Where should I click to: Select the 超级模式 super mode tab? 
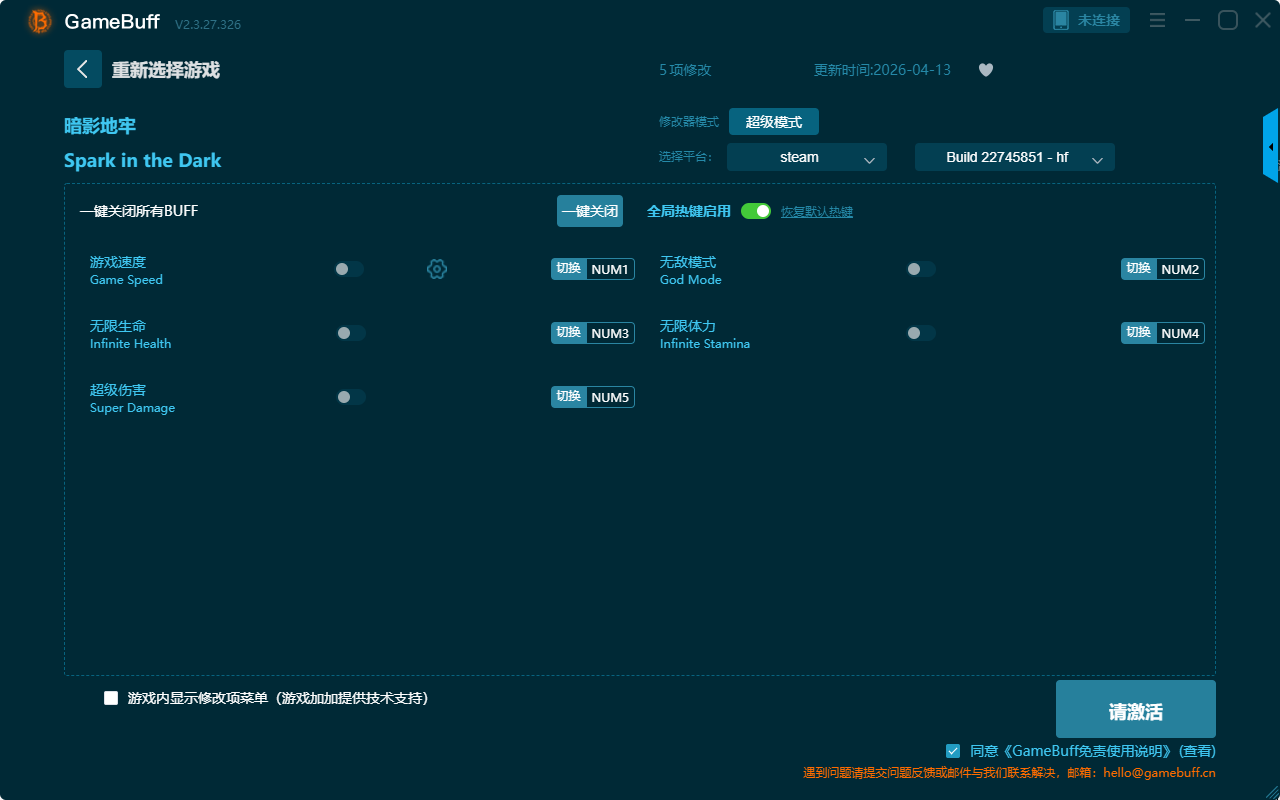773,122
